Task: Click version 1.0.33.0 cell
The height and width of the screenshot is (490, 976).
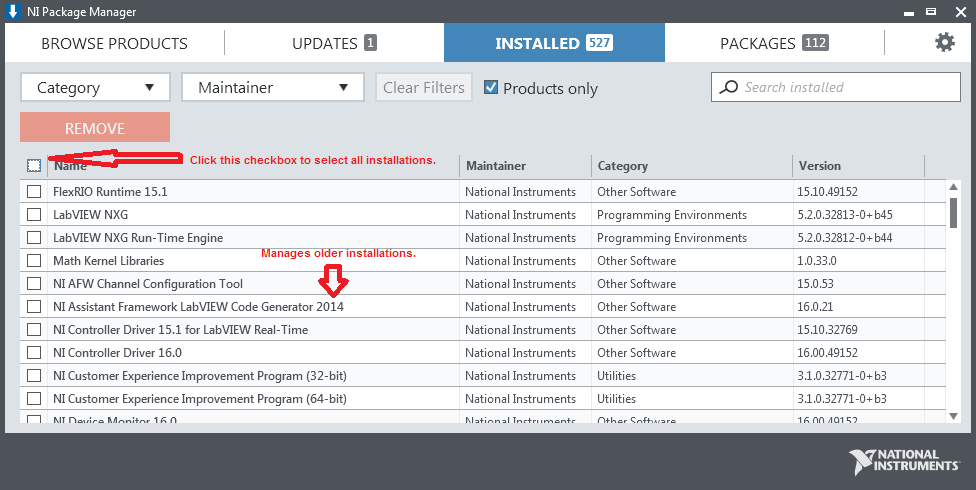Action: point(817,261)
